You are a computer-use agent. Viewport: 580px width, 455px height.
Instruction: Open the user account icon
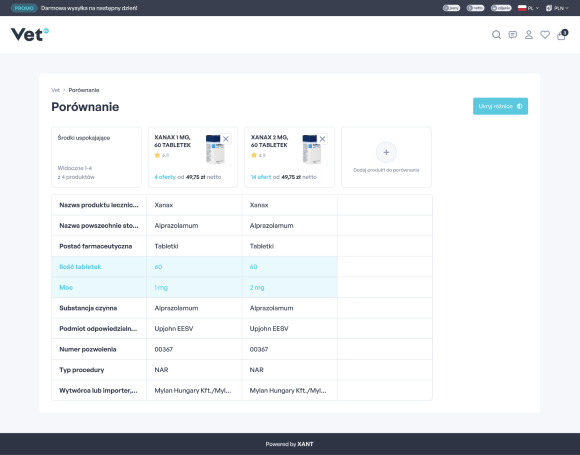tap(529, 35)
